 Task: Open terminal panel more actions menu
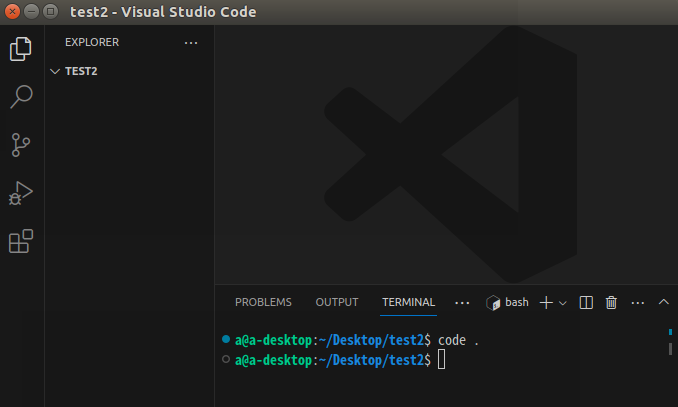(x=637, y=303)
